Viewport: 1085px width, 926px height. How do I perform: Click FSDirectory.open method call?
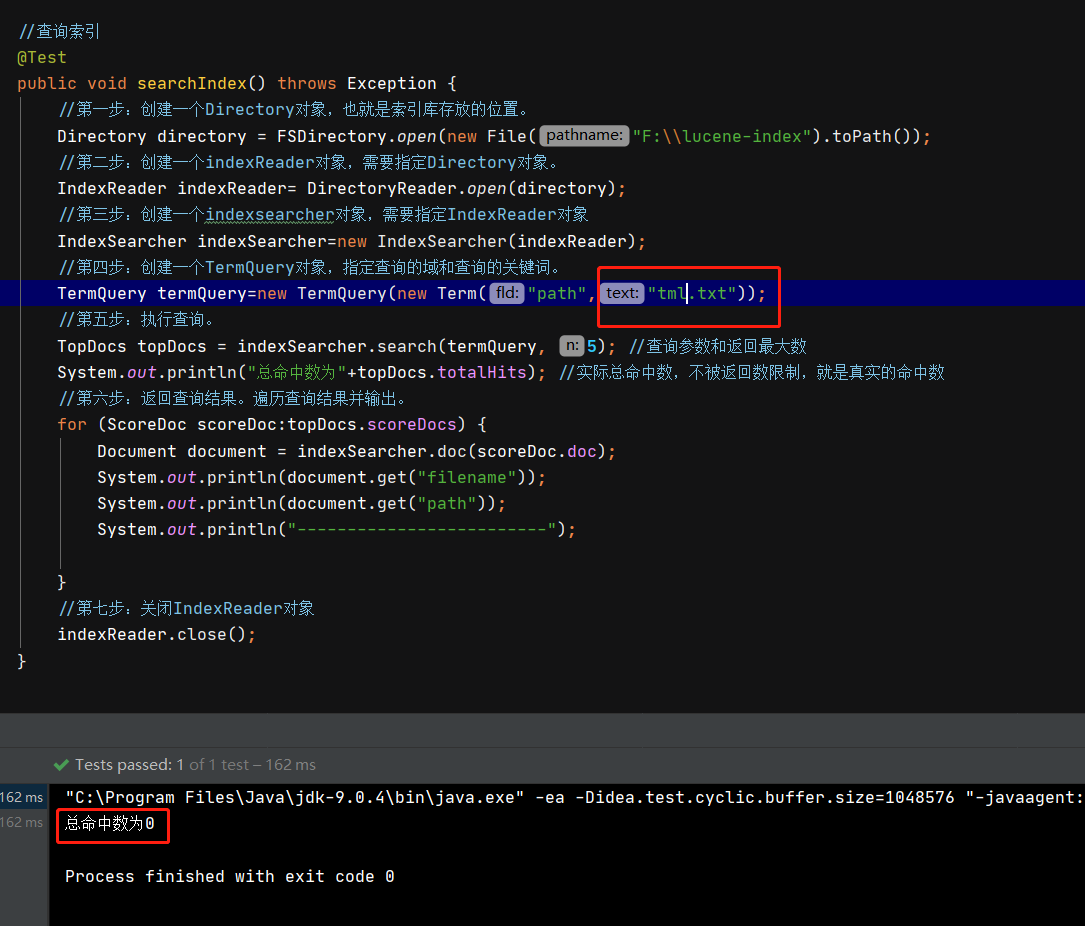356,136
